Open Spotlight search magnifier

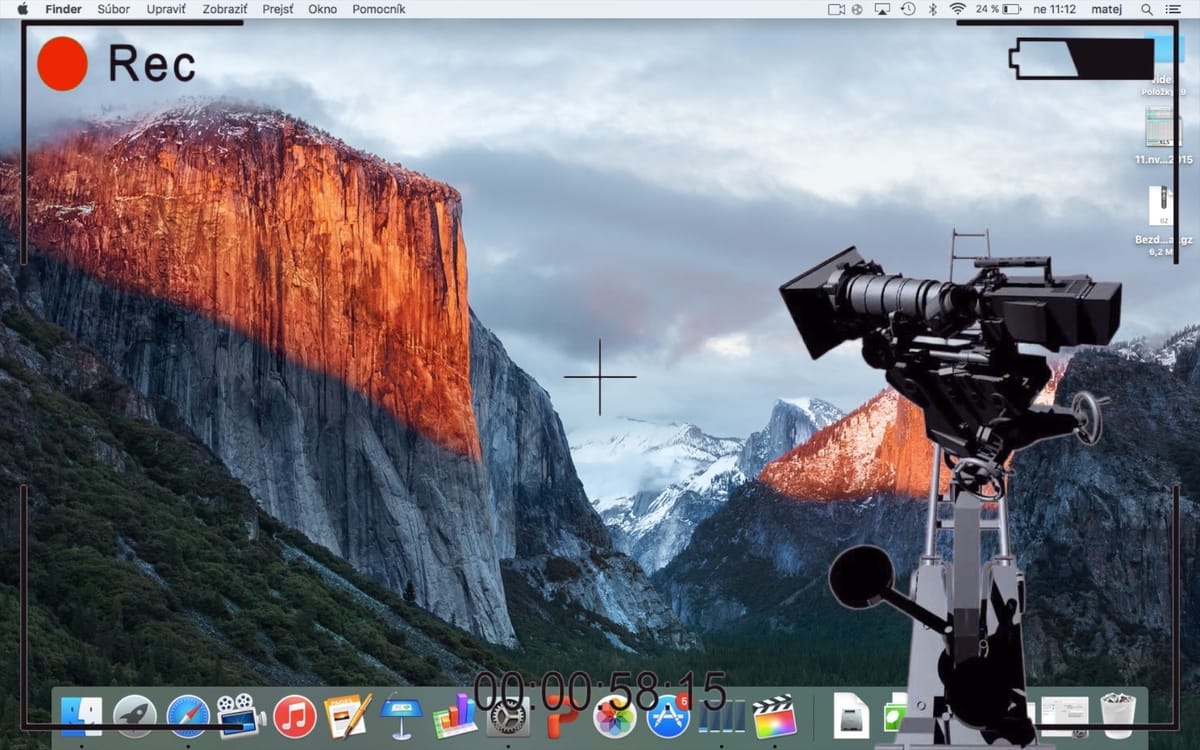[1146, 9]
